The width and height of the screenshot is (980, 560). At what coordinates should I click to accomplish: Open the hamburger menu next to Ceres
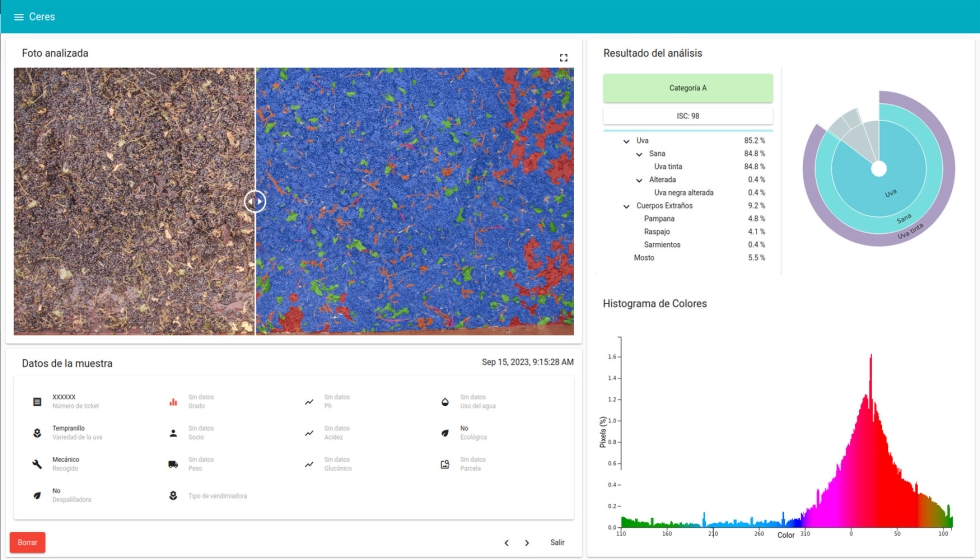tap(18, 17)
